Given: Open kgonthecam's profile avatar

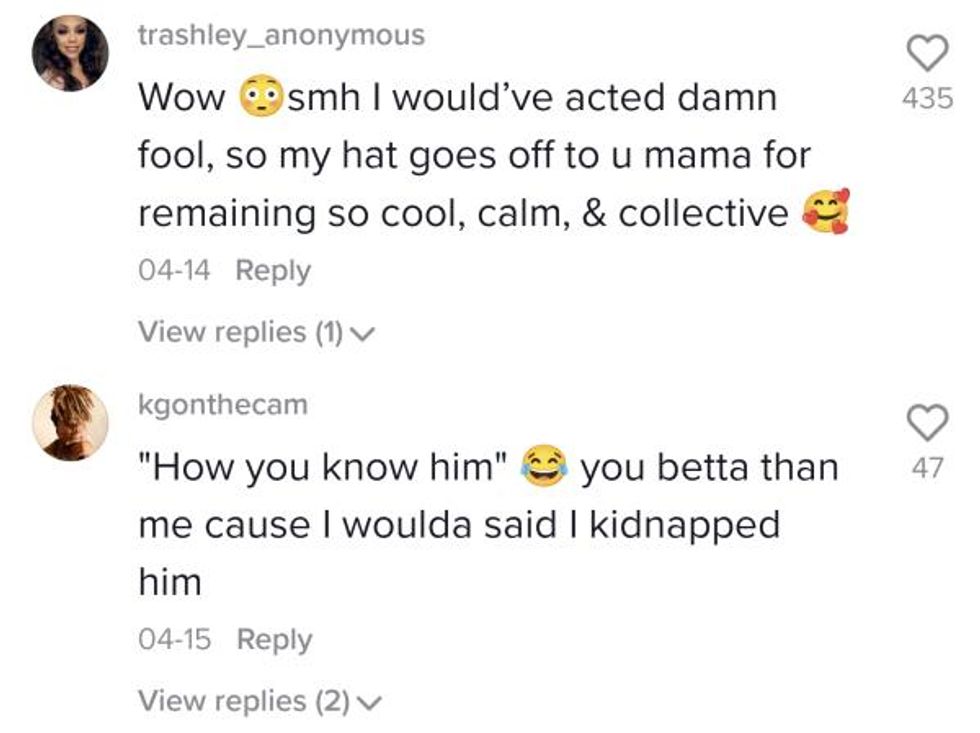Looking at the screenshot, I should pyautogui.click(x=70, y=422).
